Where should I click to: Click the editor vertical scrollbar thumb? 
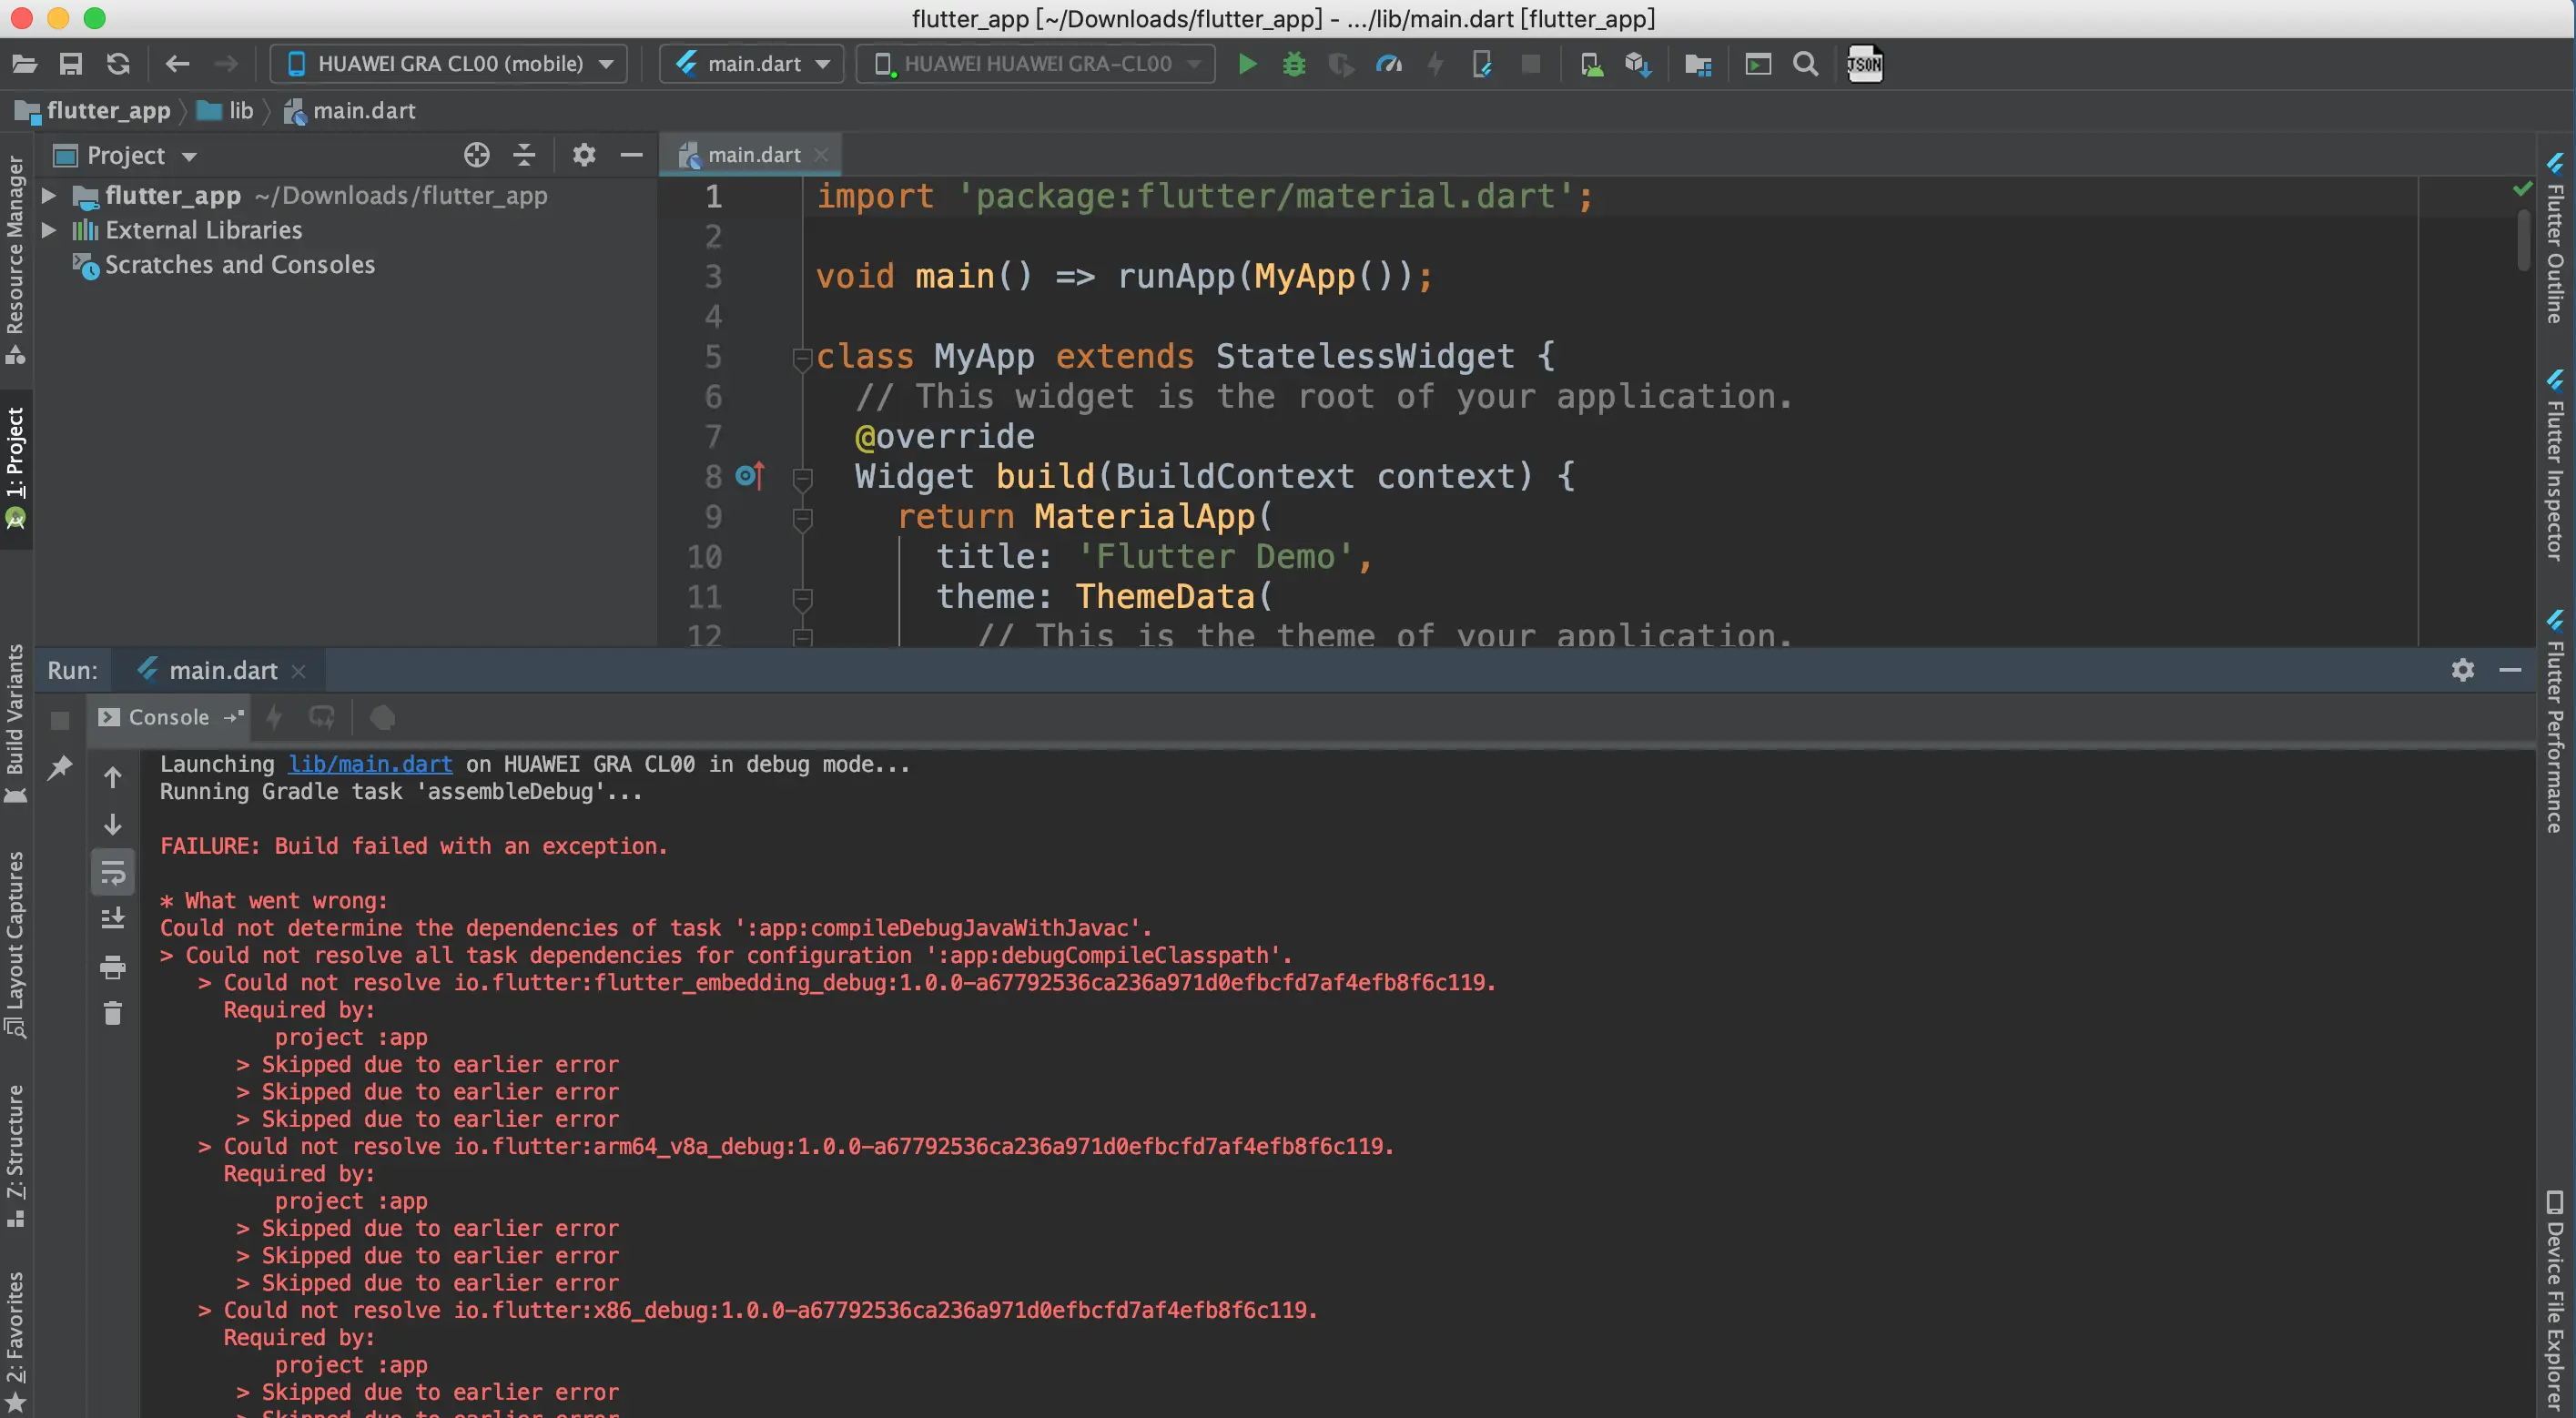click(2524, 240)
